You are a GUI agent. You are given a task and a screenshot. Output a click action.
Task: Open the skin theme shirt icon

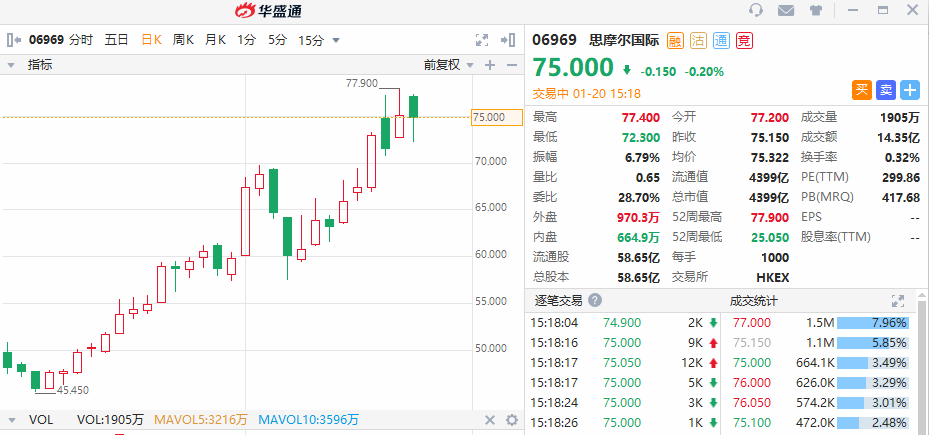pyautogui.click(x=817, y=10)
